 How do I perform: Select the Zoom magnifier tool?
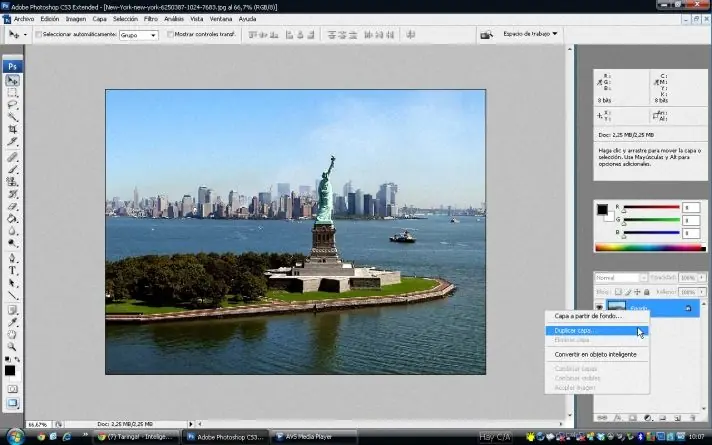pos(13,347)
